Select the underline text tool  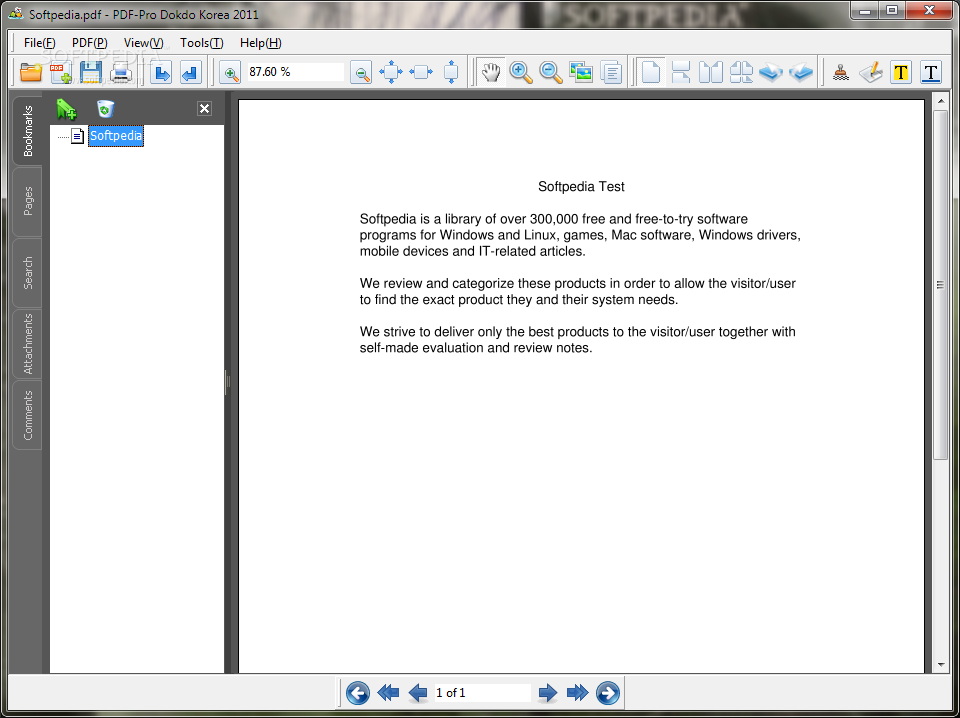(931, 72)
